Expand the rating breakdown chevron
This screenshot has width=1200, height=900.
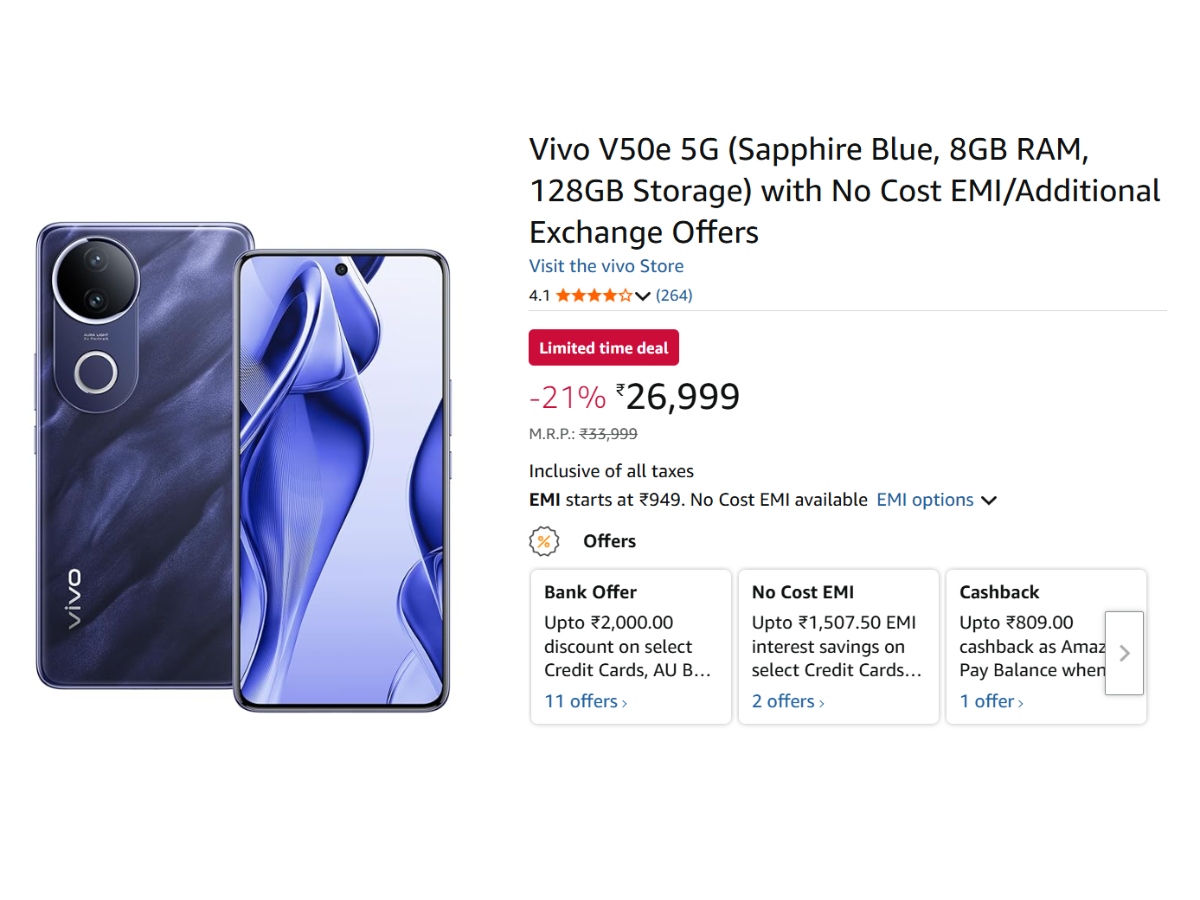[x=643, y=296]
